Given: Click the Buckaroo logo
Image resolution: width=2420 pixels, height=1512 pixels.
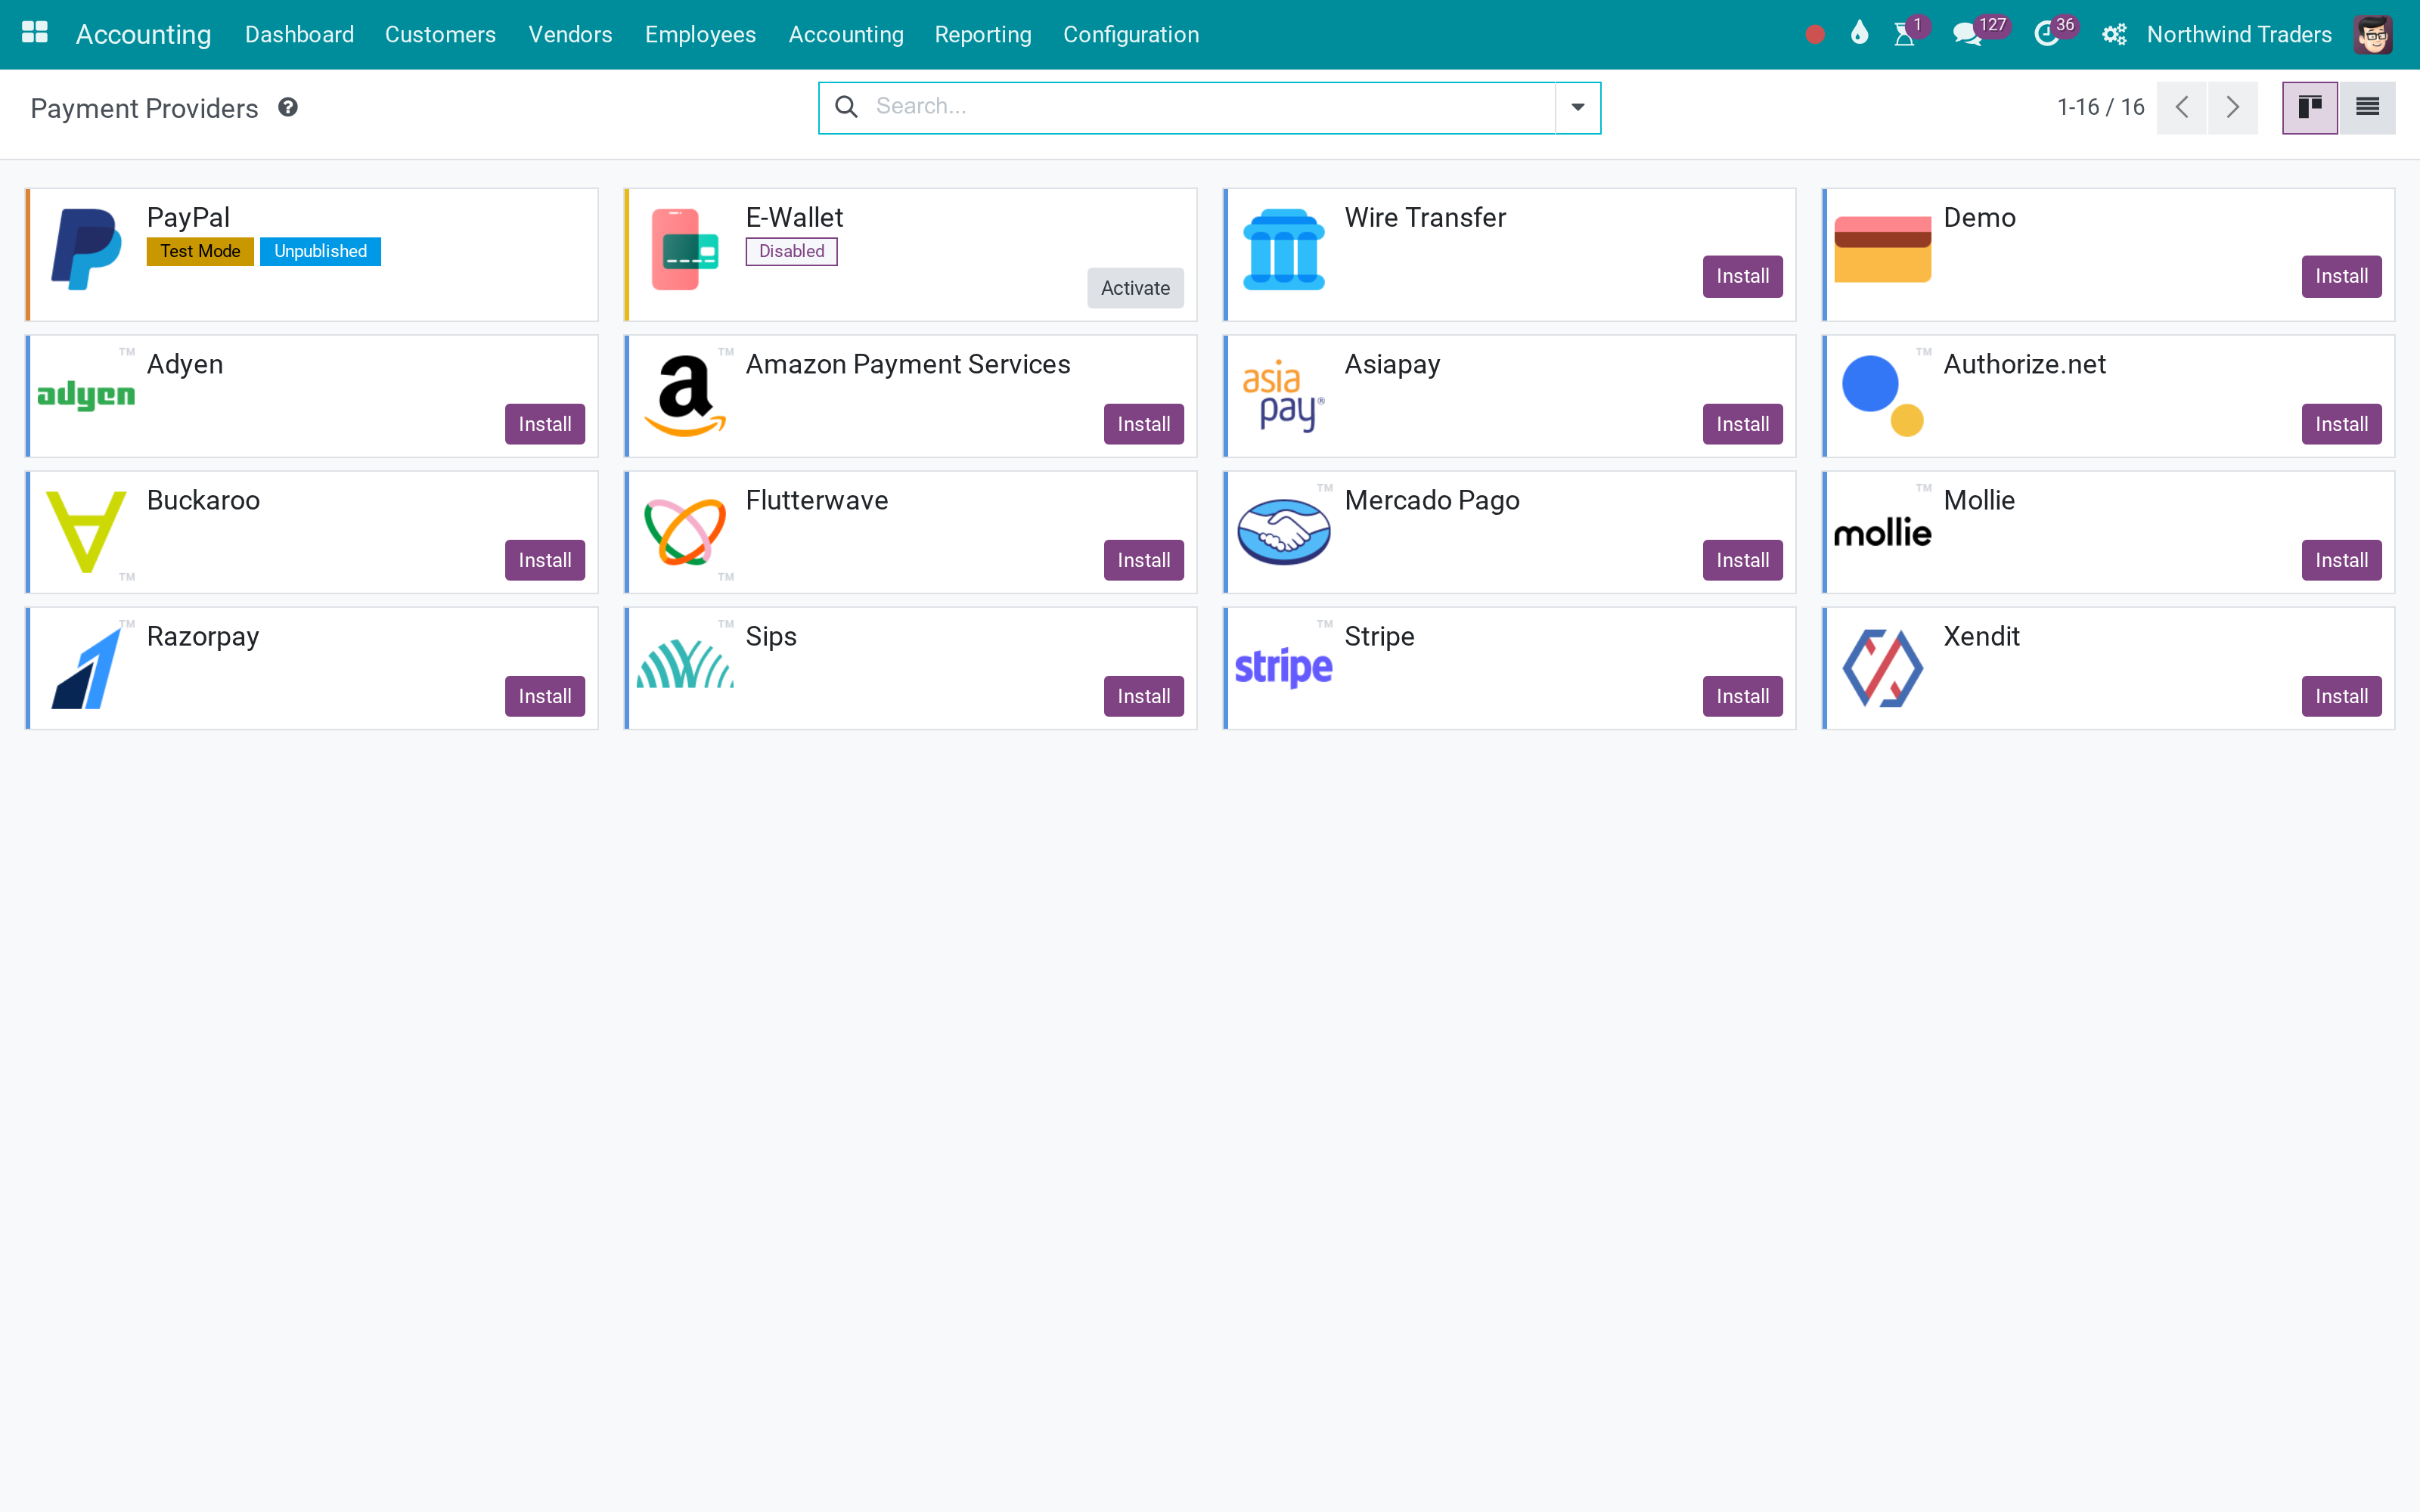Looking at the screenshot, I should (87, 531).
